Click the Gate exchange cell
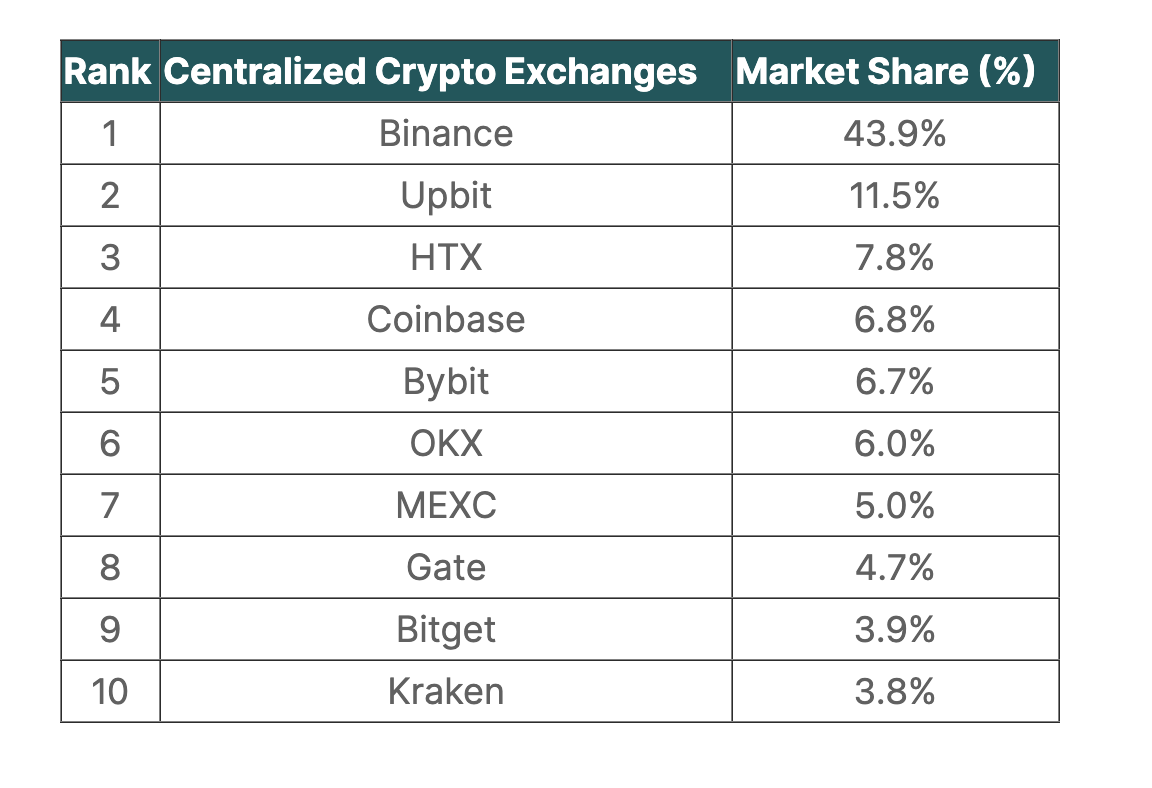1152x788 pixels. click(446, 568)
